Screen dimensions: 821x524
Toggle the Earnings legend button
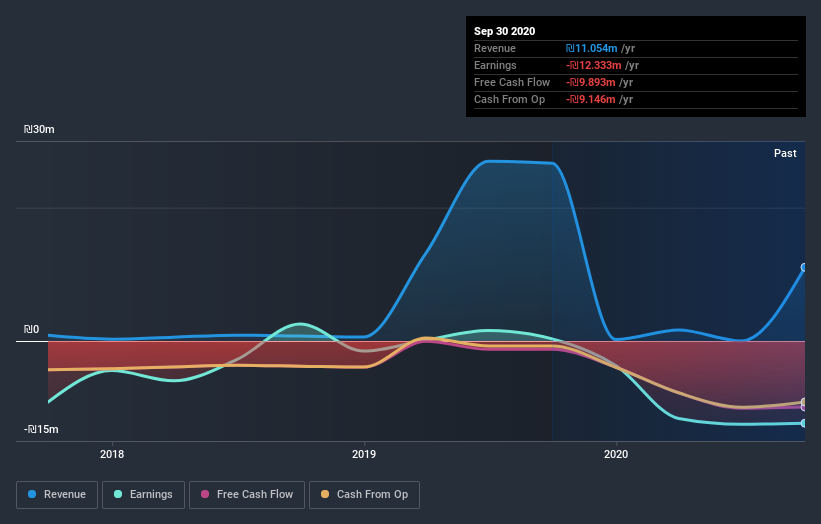coord(143,495)
